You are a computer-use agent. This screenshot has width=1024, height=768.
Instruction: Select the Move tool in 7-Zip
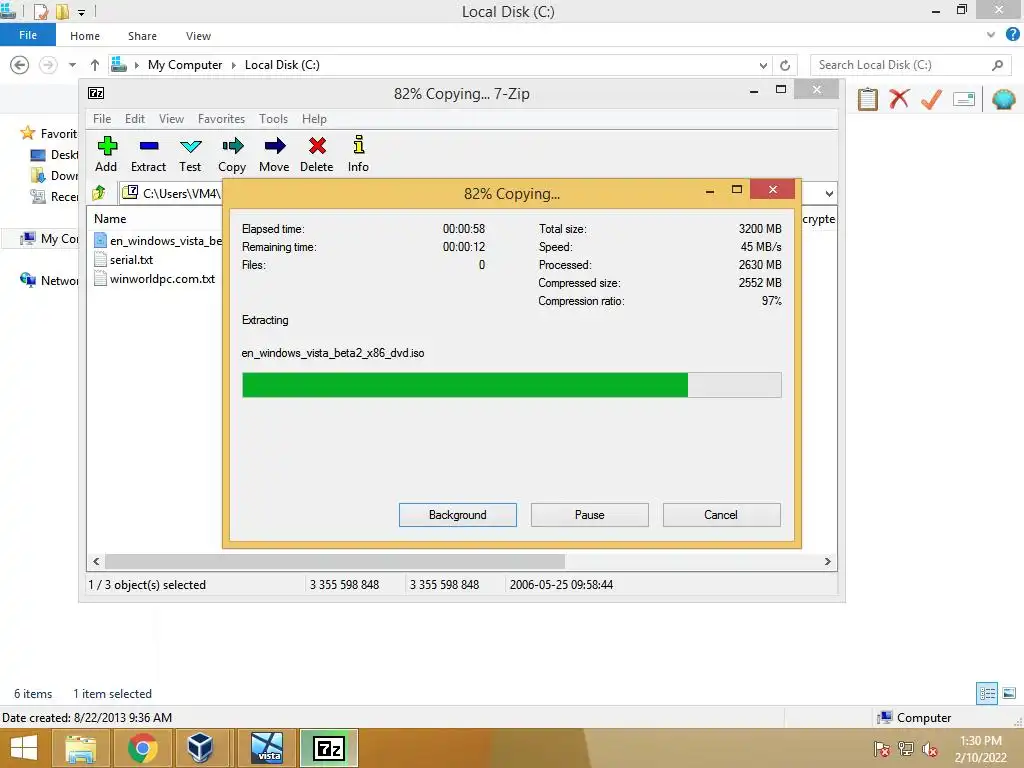(x=274, y=146)
